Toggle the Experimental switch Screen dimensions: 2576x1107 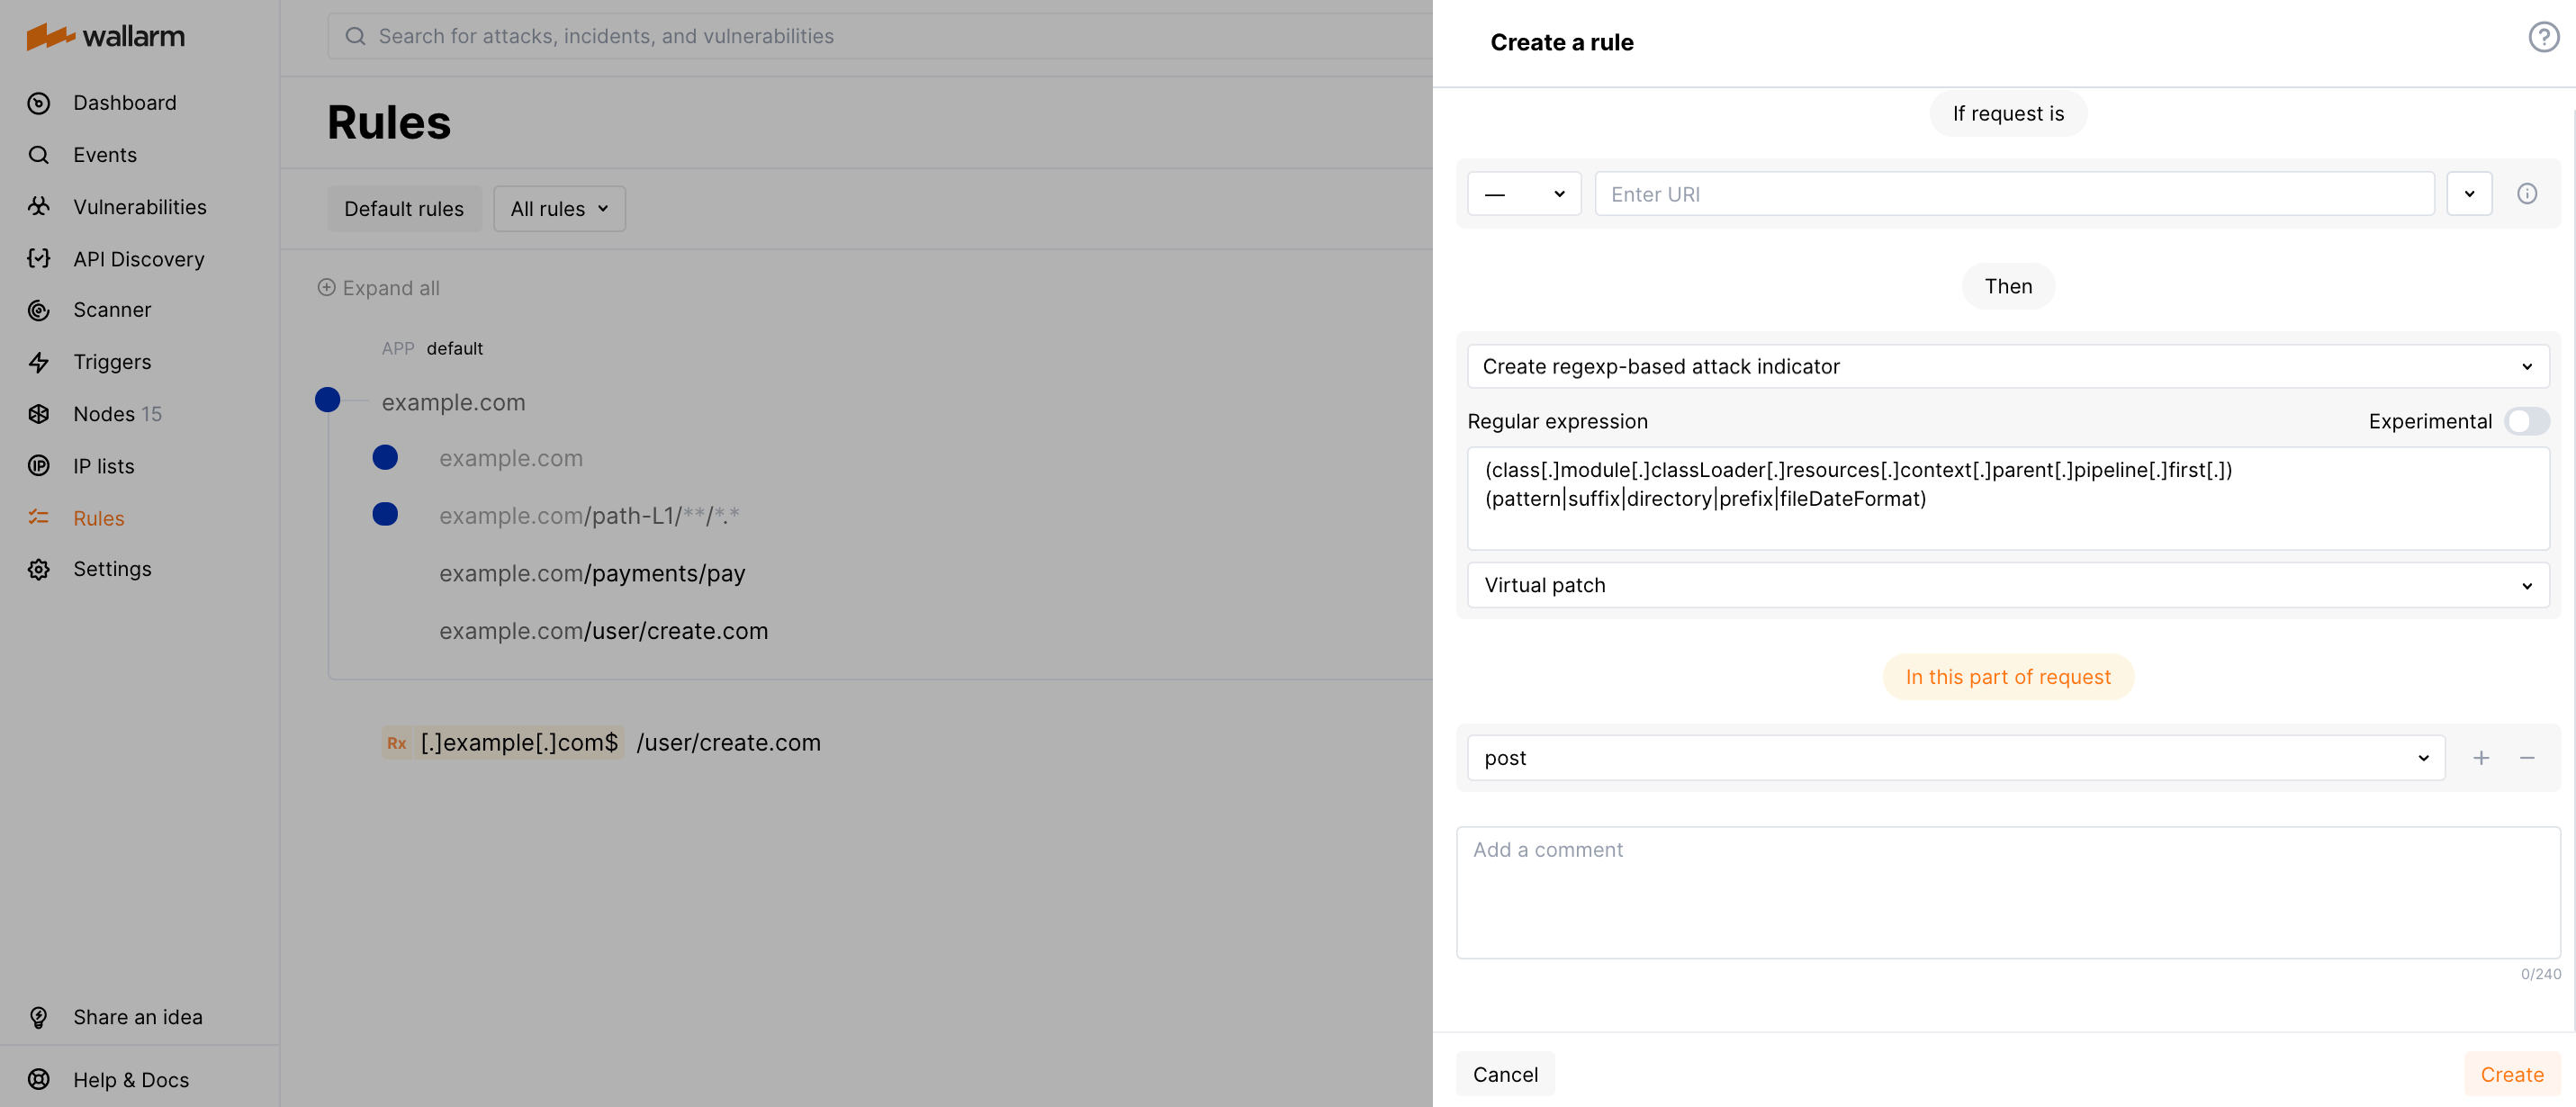[x=2526, y=421]
